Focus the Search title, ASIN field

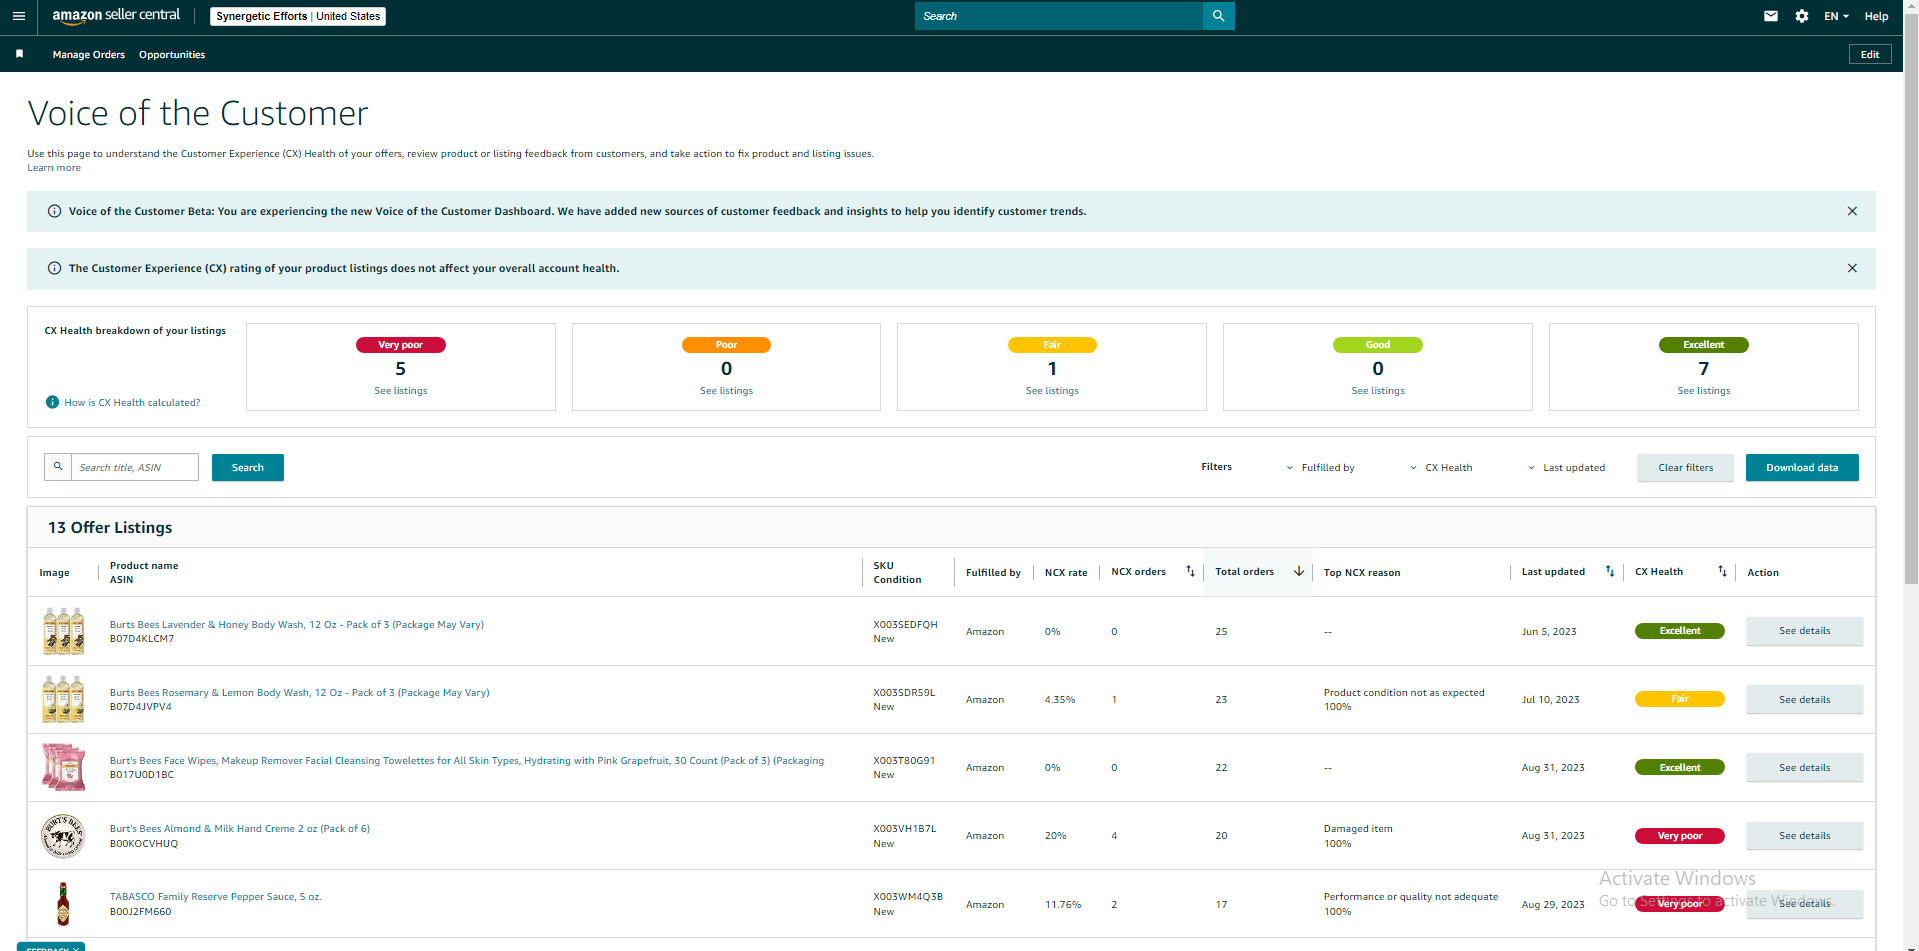[135, 467]
